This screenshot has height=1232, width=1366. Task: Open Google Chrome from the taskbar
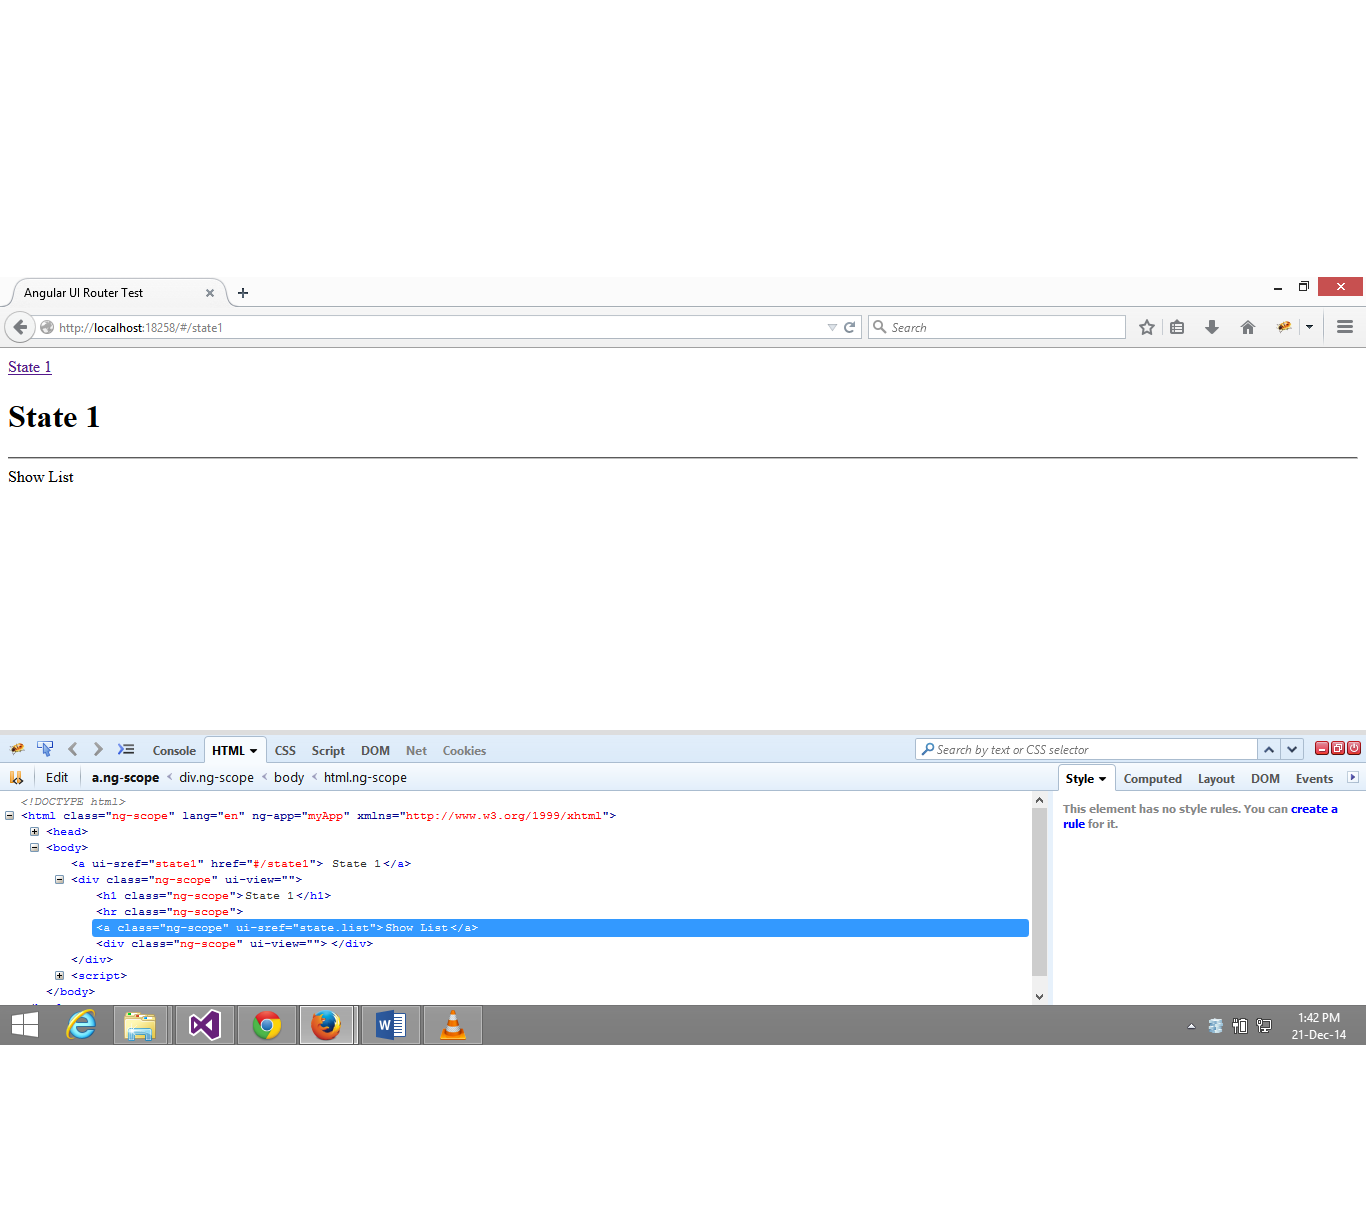coord(267,1025)
